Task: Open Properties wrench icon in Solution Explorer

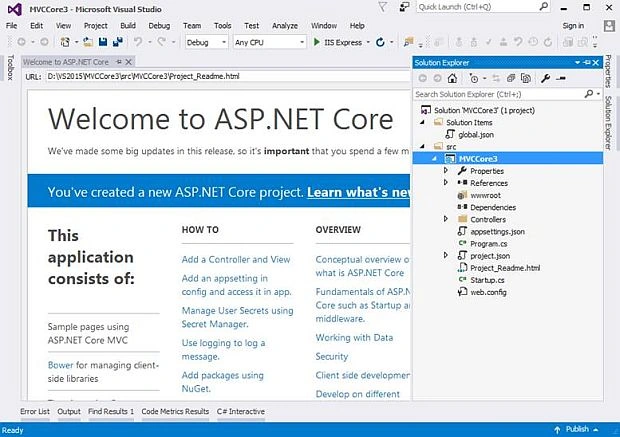Action: click(546, 78)
